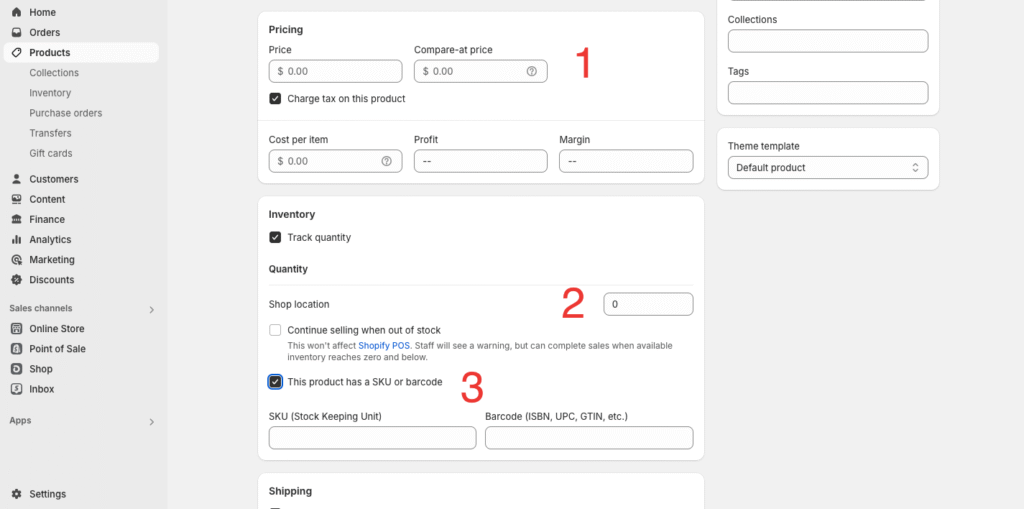1024x509 pixels.
Task: Click the Marketing icon in sidebar
Action: pyautogui.click(x=17, y=260)
